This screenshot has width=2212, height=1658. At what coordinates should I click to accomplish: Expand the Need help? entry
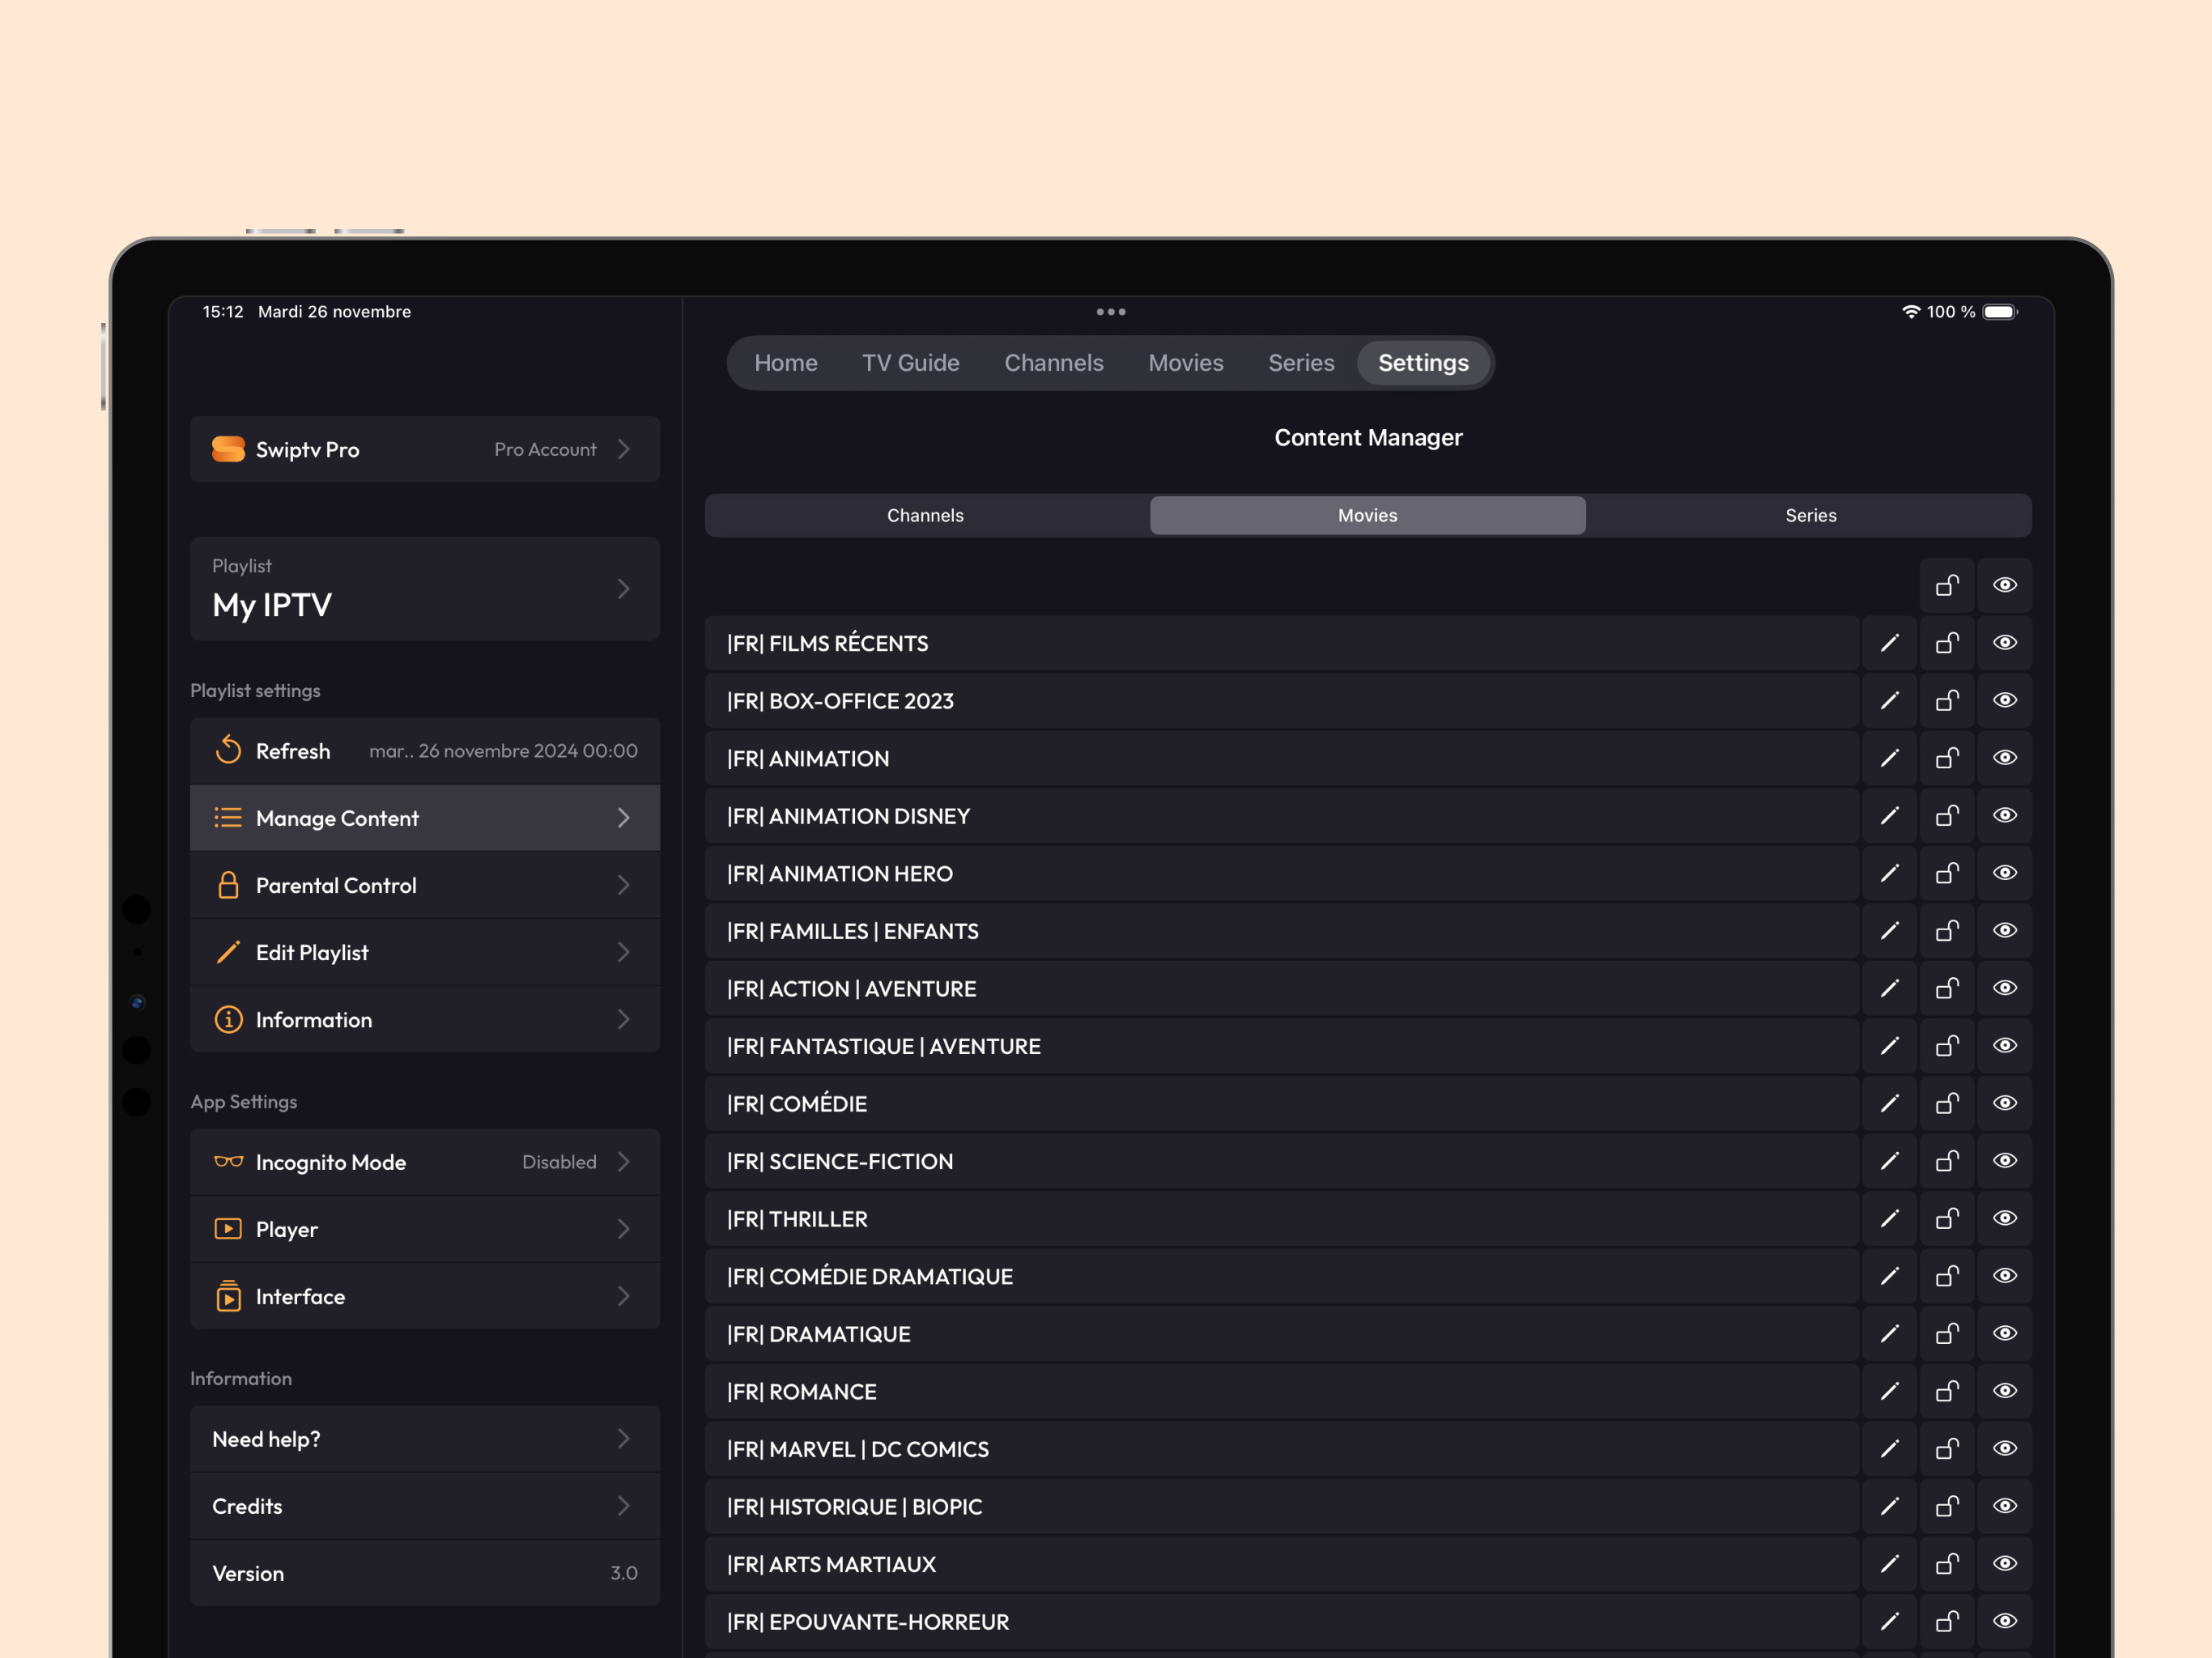pos(624,1439)
